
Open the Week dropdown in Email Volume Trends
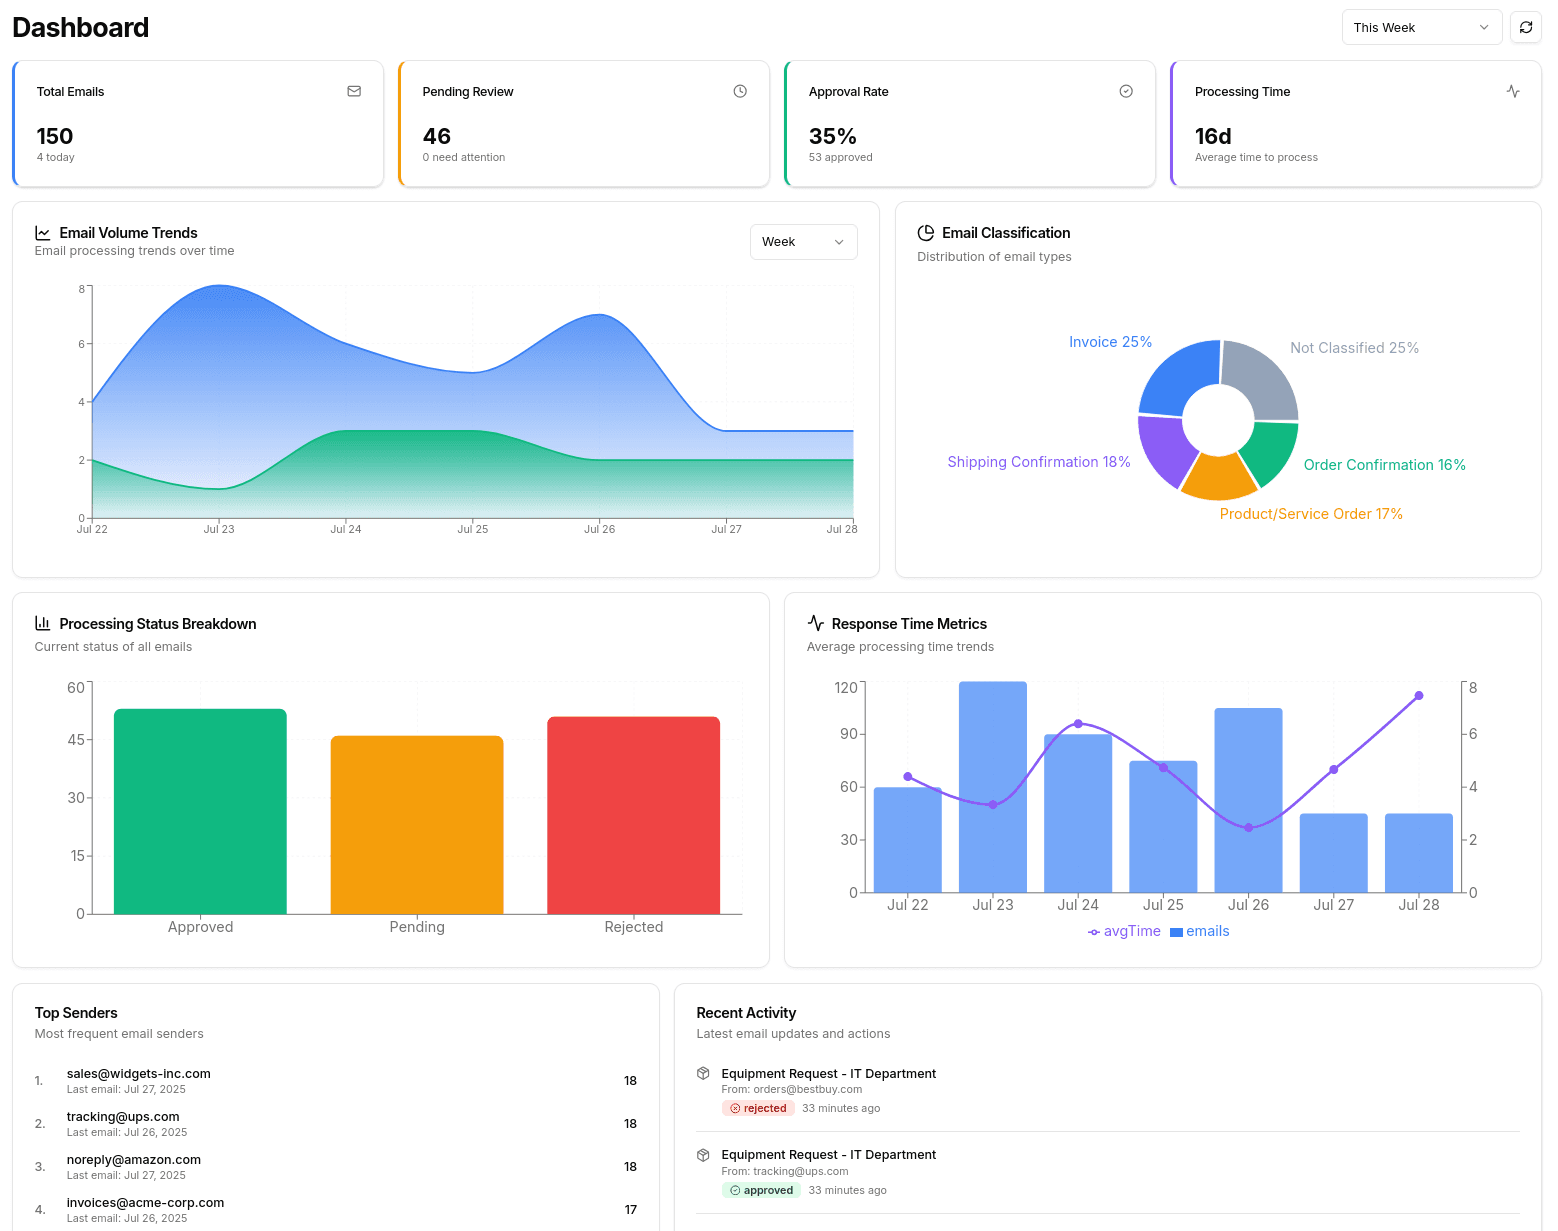click(x=803, y=242)
